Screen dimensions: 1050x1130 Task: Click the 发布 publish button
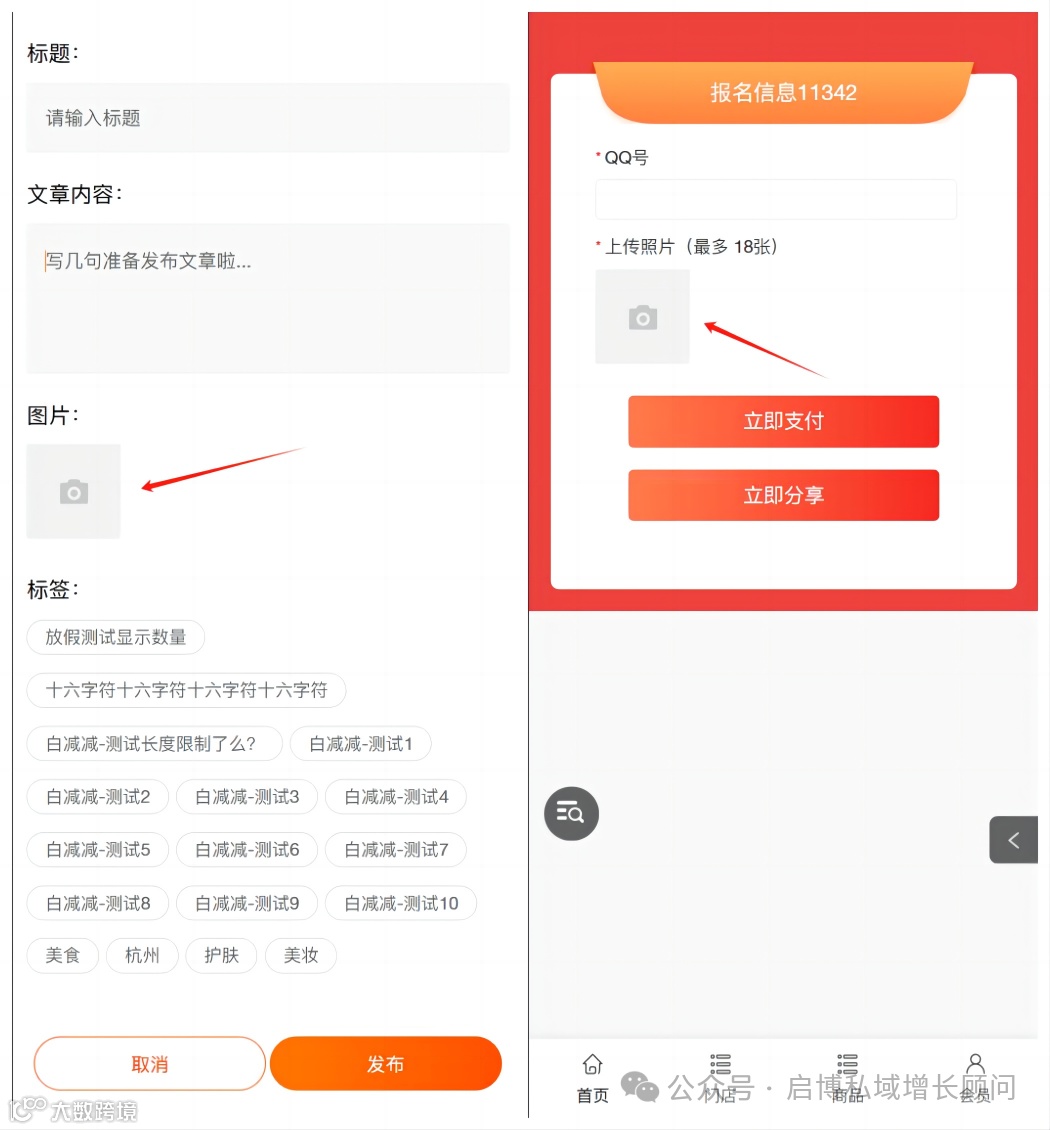(386, 1064)
